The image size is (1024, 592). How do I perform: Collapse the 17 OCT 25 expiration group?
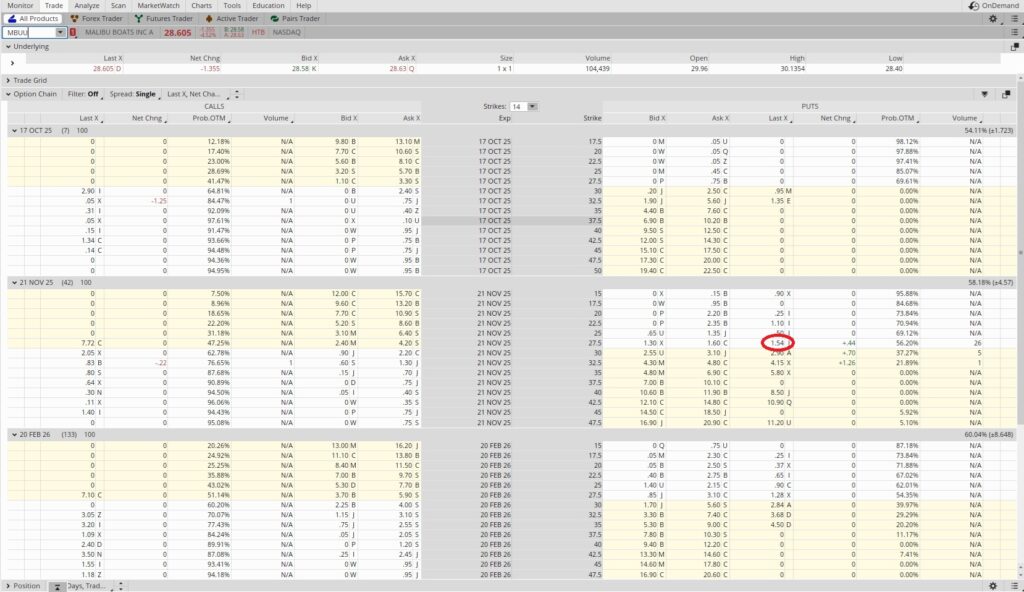(x=13, y=131)
